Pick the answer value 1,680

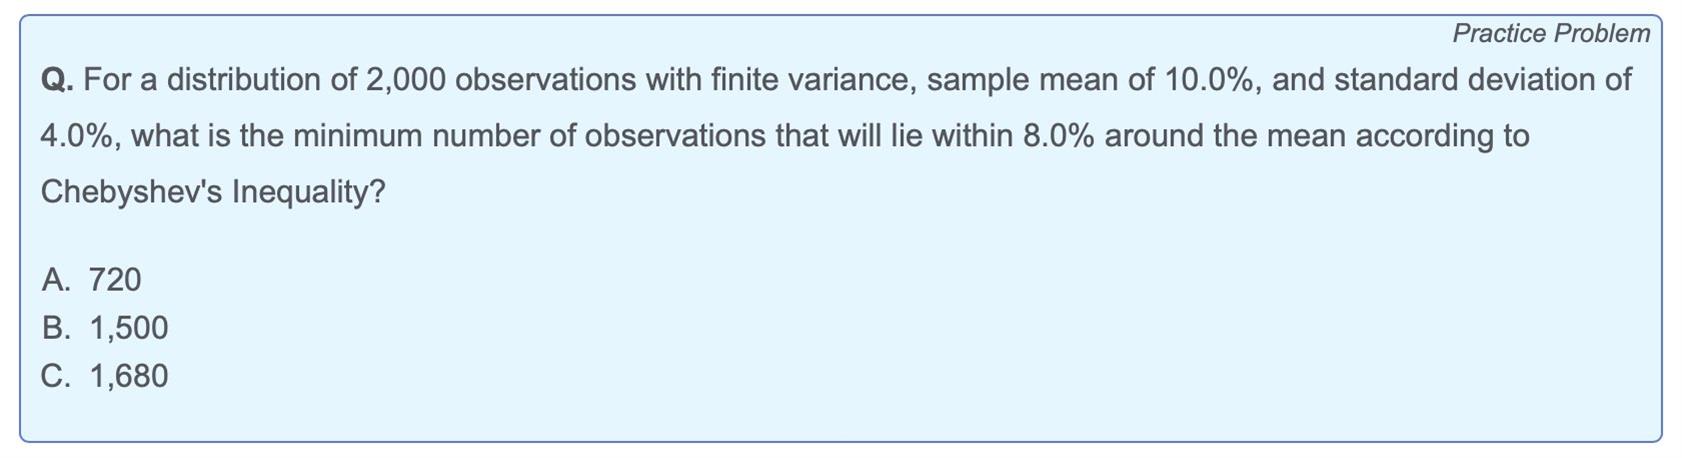tap(129, 376)
